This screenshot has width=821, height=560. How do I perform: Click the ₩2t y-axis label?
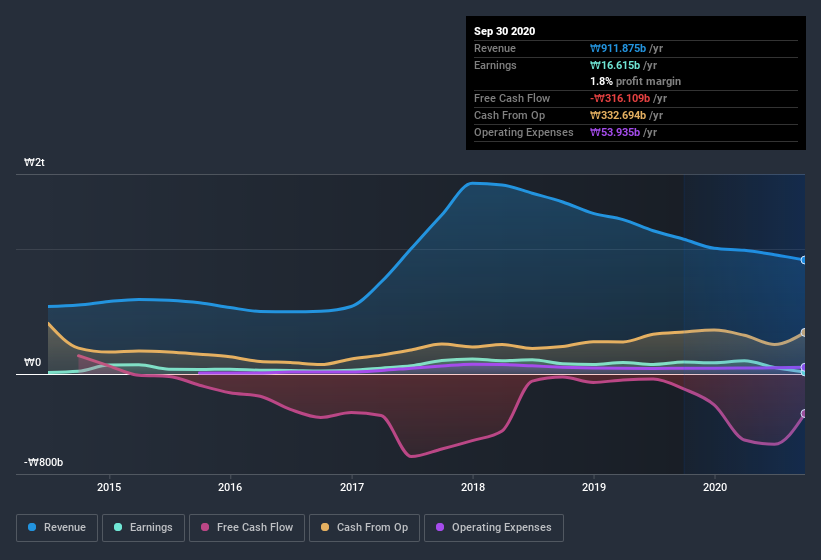point(34,162)
